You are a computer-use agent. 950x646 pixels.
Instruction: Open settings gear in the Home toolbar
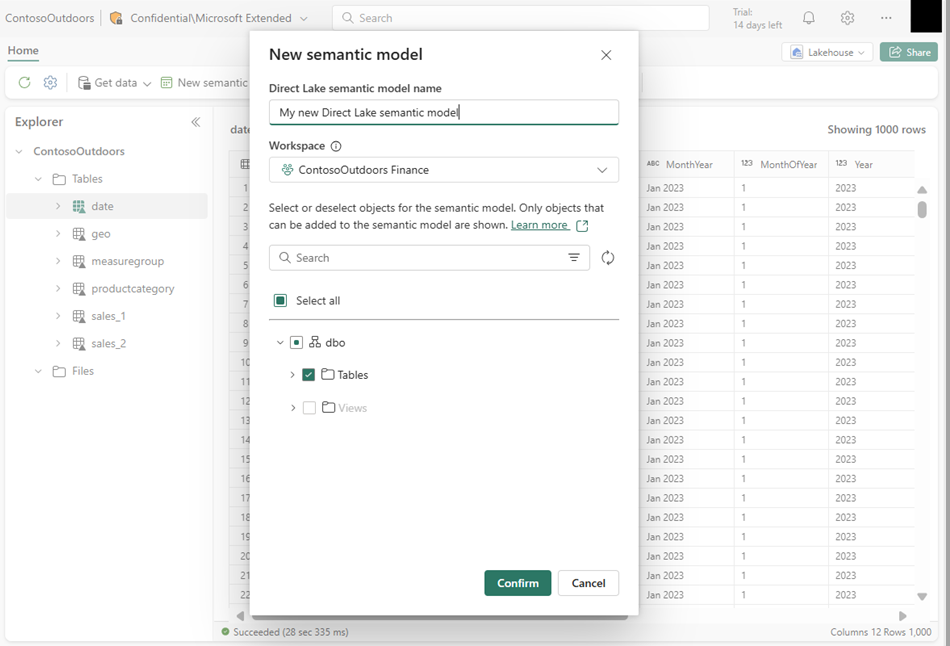(x=50, y=83)
